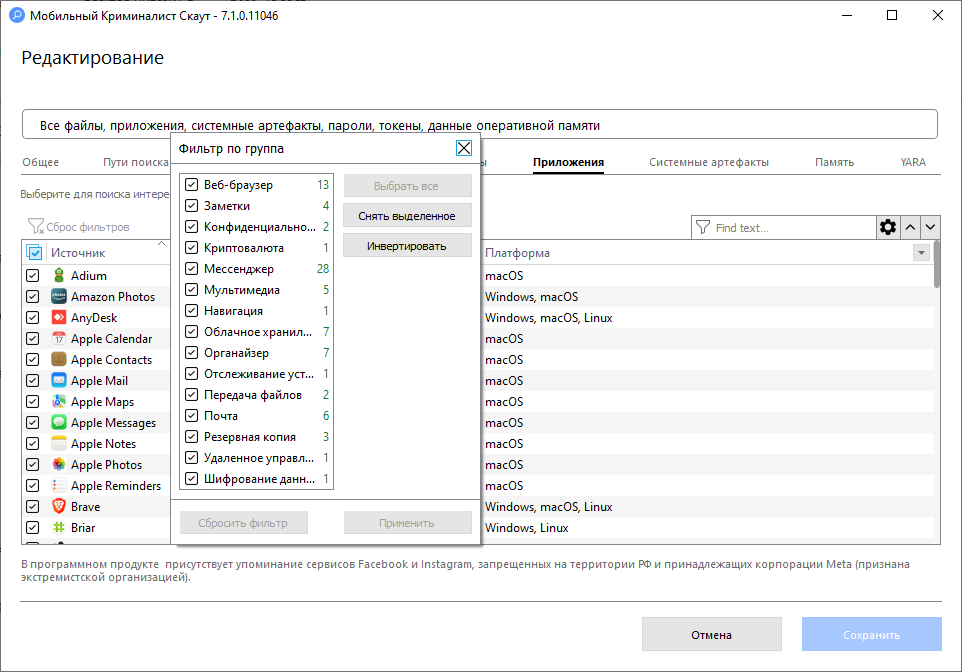This screenshot has height=672, width=962.
Task: Open search settings gear icon
Action: [x=888, y=228]
